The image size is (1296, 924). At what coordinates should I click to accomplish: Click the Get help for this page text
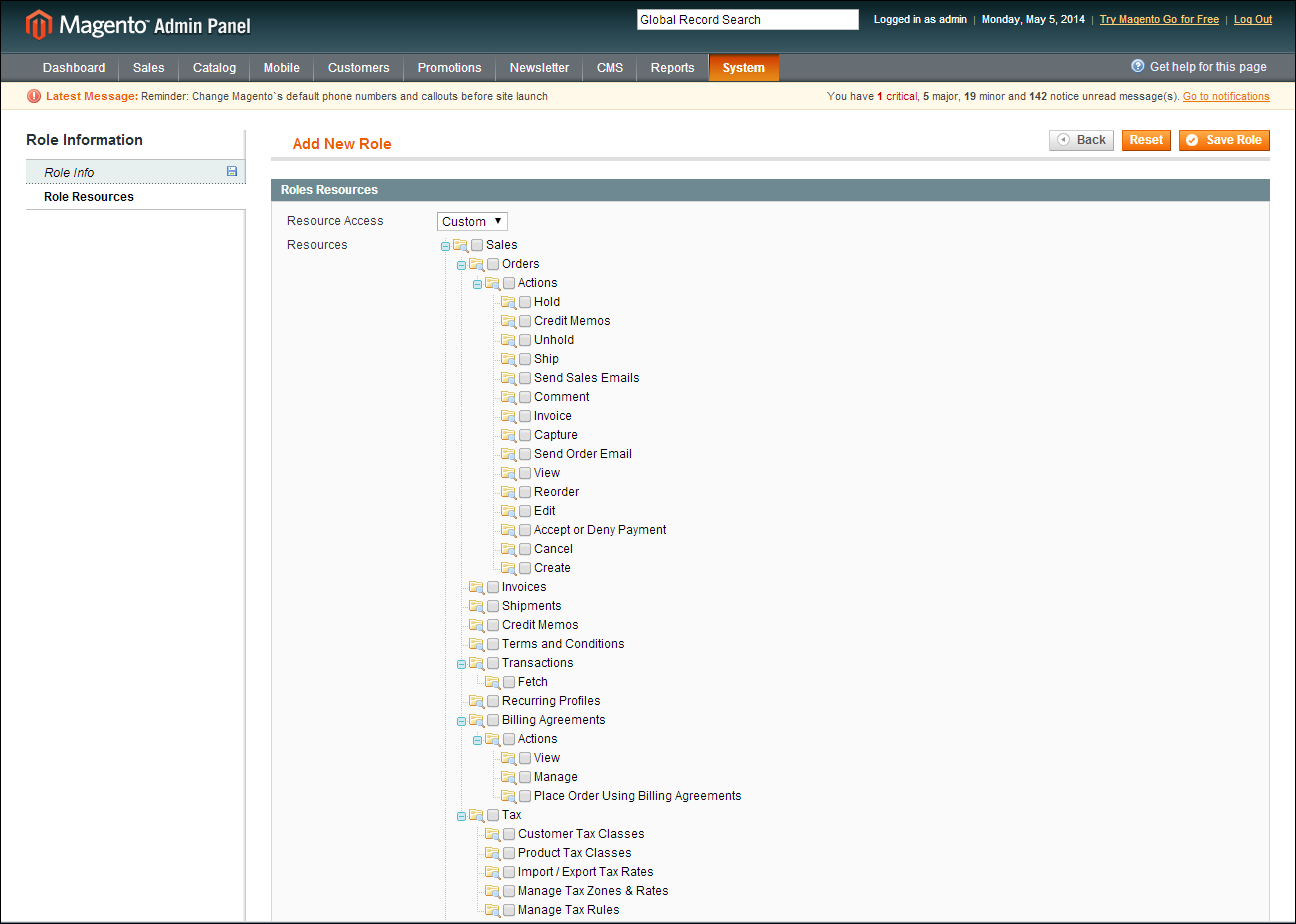[x=1208, y=67]
